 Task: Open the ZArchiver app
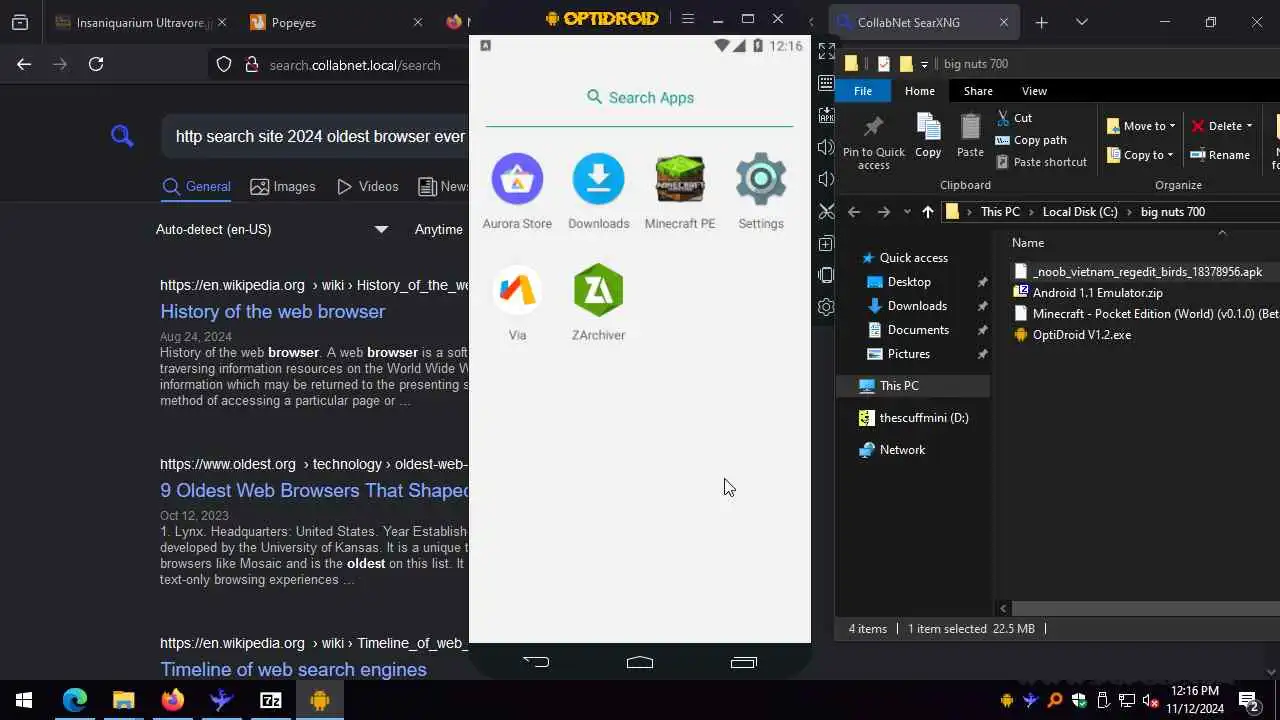click(598, 303)
